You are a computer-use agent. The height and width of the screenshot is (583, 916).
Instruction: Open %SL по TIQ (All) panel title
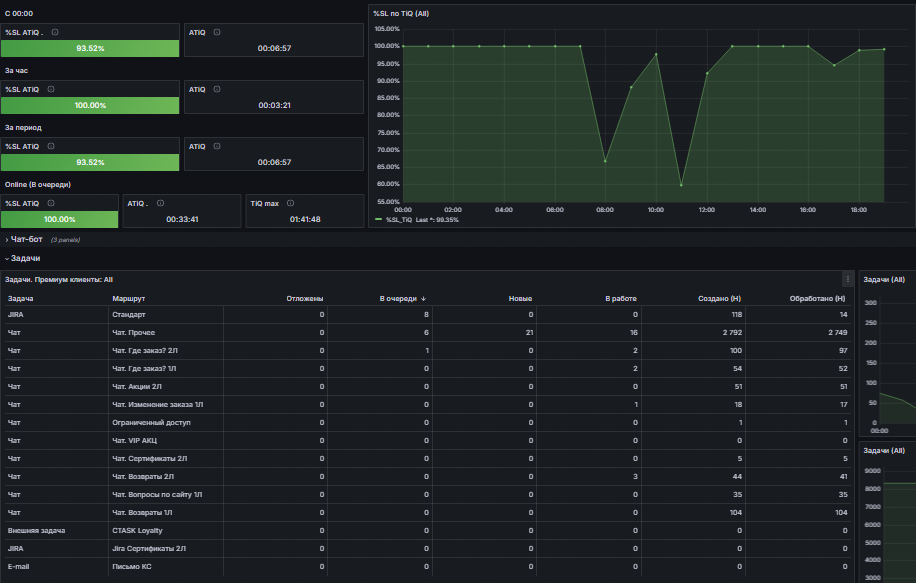pyautogui.click(x=401, y=13)
